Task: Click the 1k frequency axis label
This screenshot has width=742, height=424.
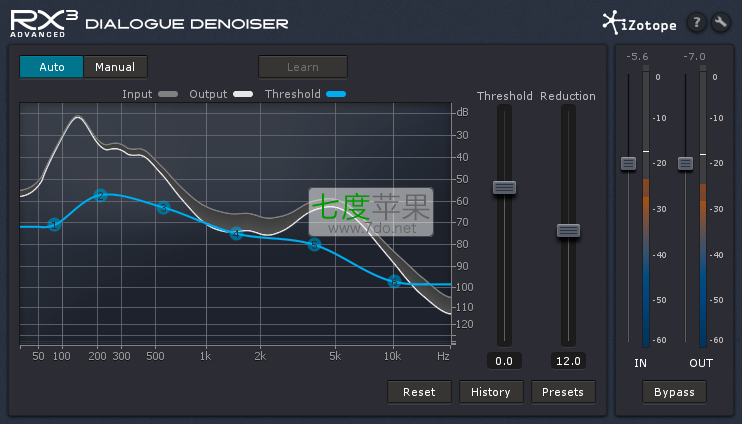Action: (x=205, y=356)
